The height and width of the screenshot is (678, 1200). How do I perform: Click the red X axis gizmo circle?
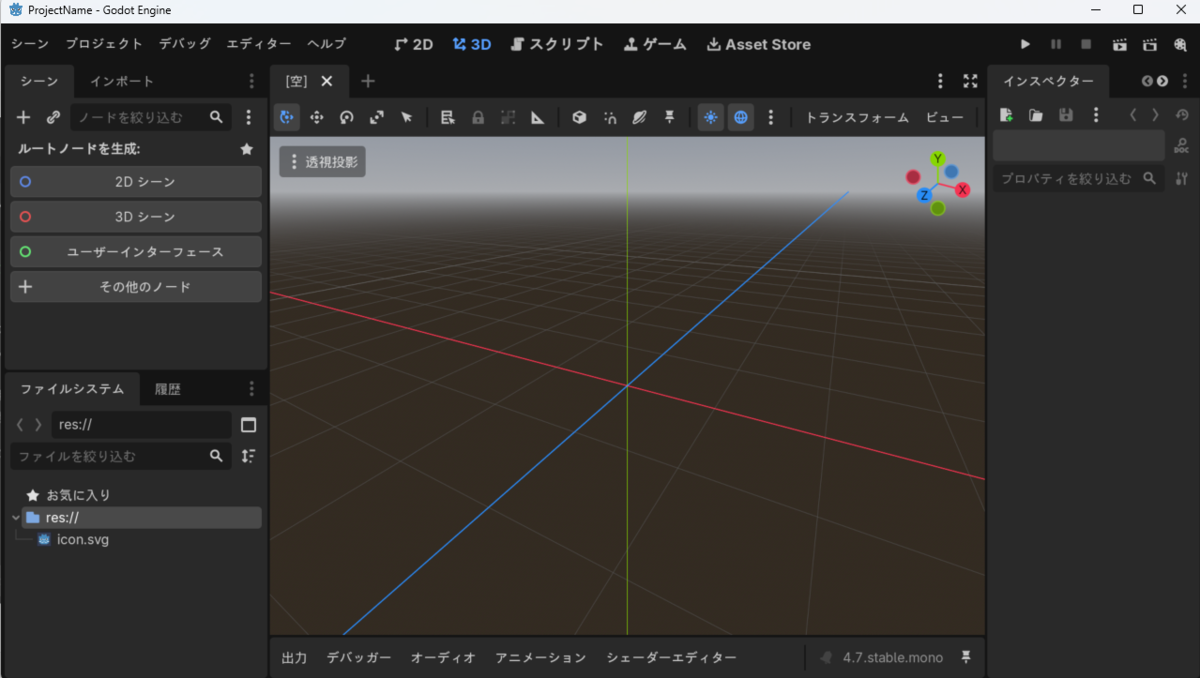point(963,190)
